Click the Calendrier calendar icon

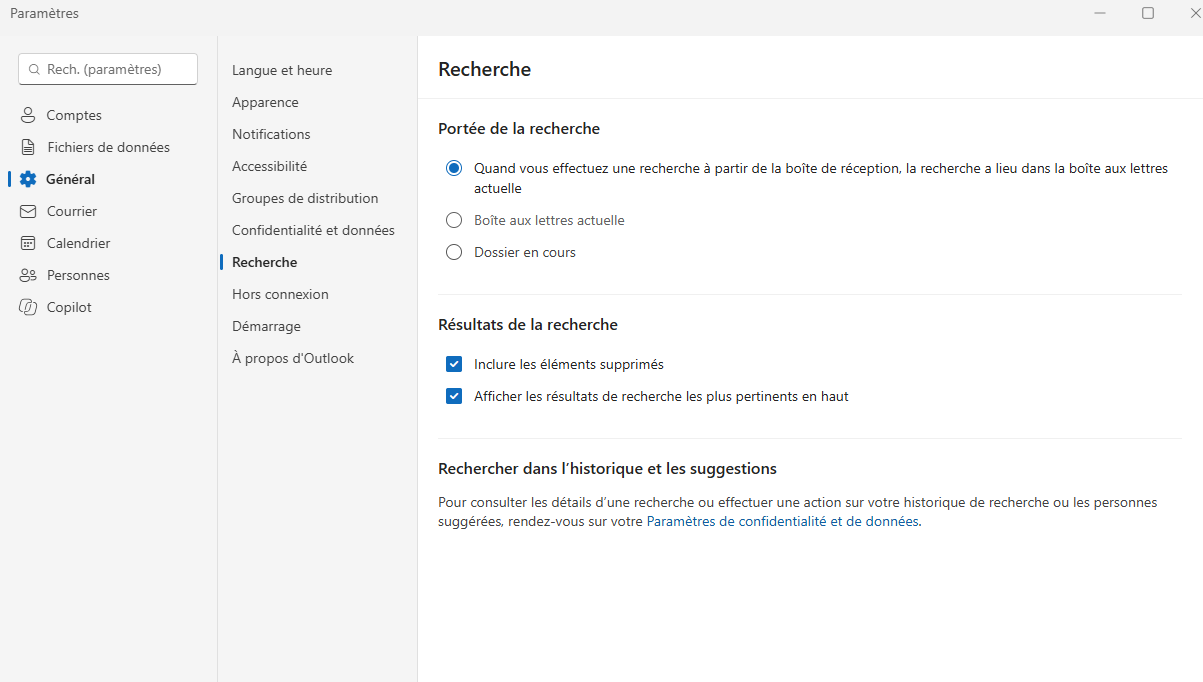tap(28, 243)
